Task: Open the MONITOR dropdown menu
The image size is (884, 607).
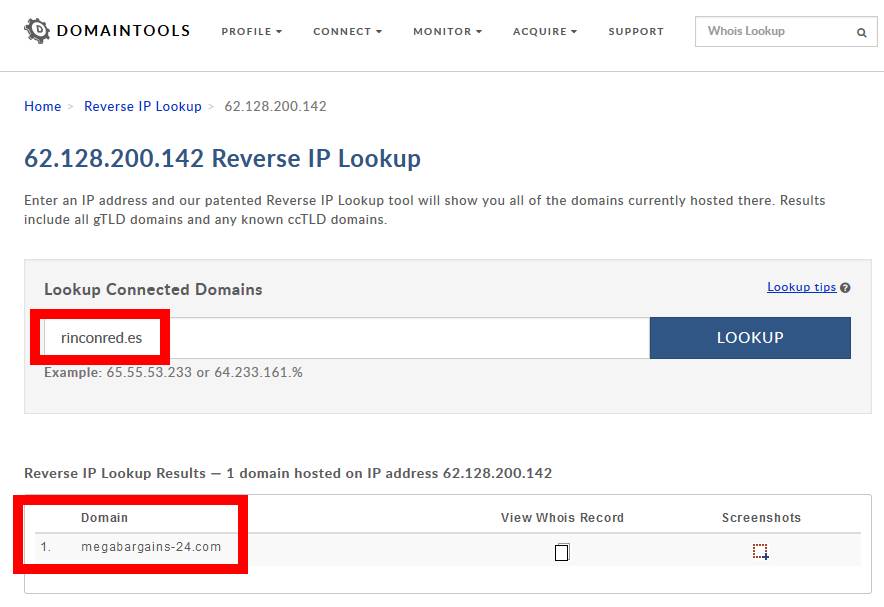Action: [447, 32]
